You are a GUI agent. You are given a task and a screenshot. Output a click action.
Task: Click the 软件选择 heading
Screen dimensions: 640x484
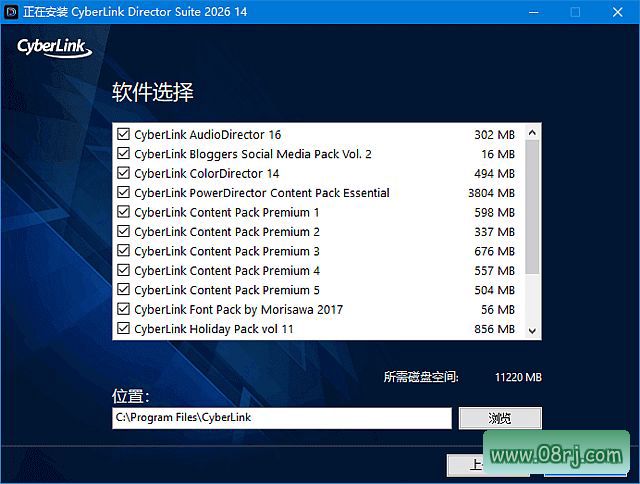pos(153,92)
